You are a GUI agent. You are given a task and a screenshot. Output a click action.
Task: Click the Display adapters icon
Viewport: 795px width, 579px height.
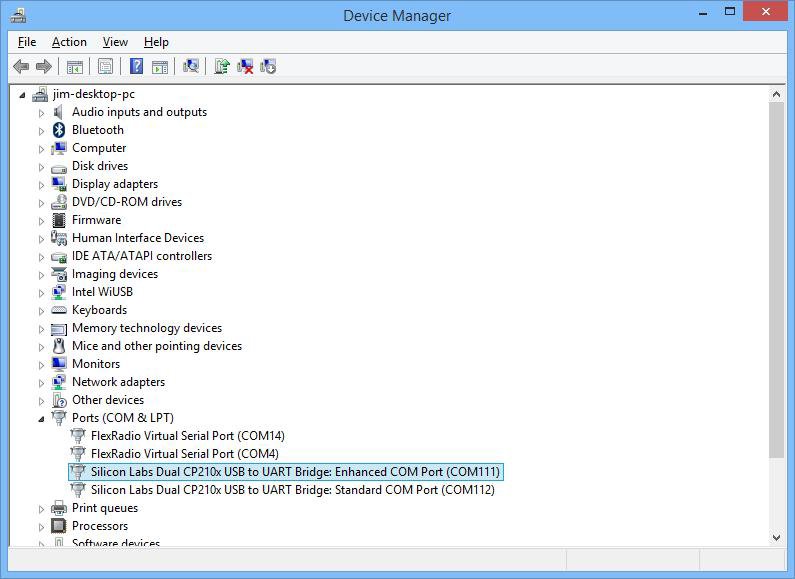[59, 184]
